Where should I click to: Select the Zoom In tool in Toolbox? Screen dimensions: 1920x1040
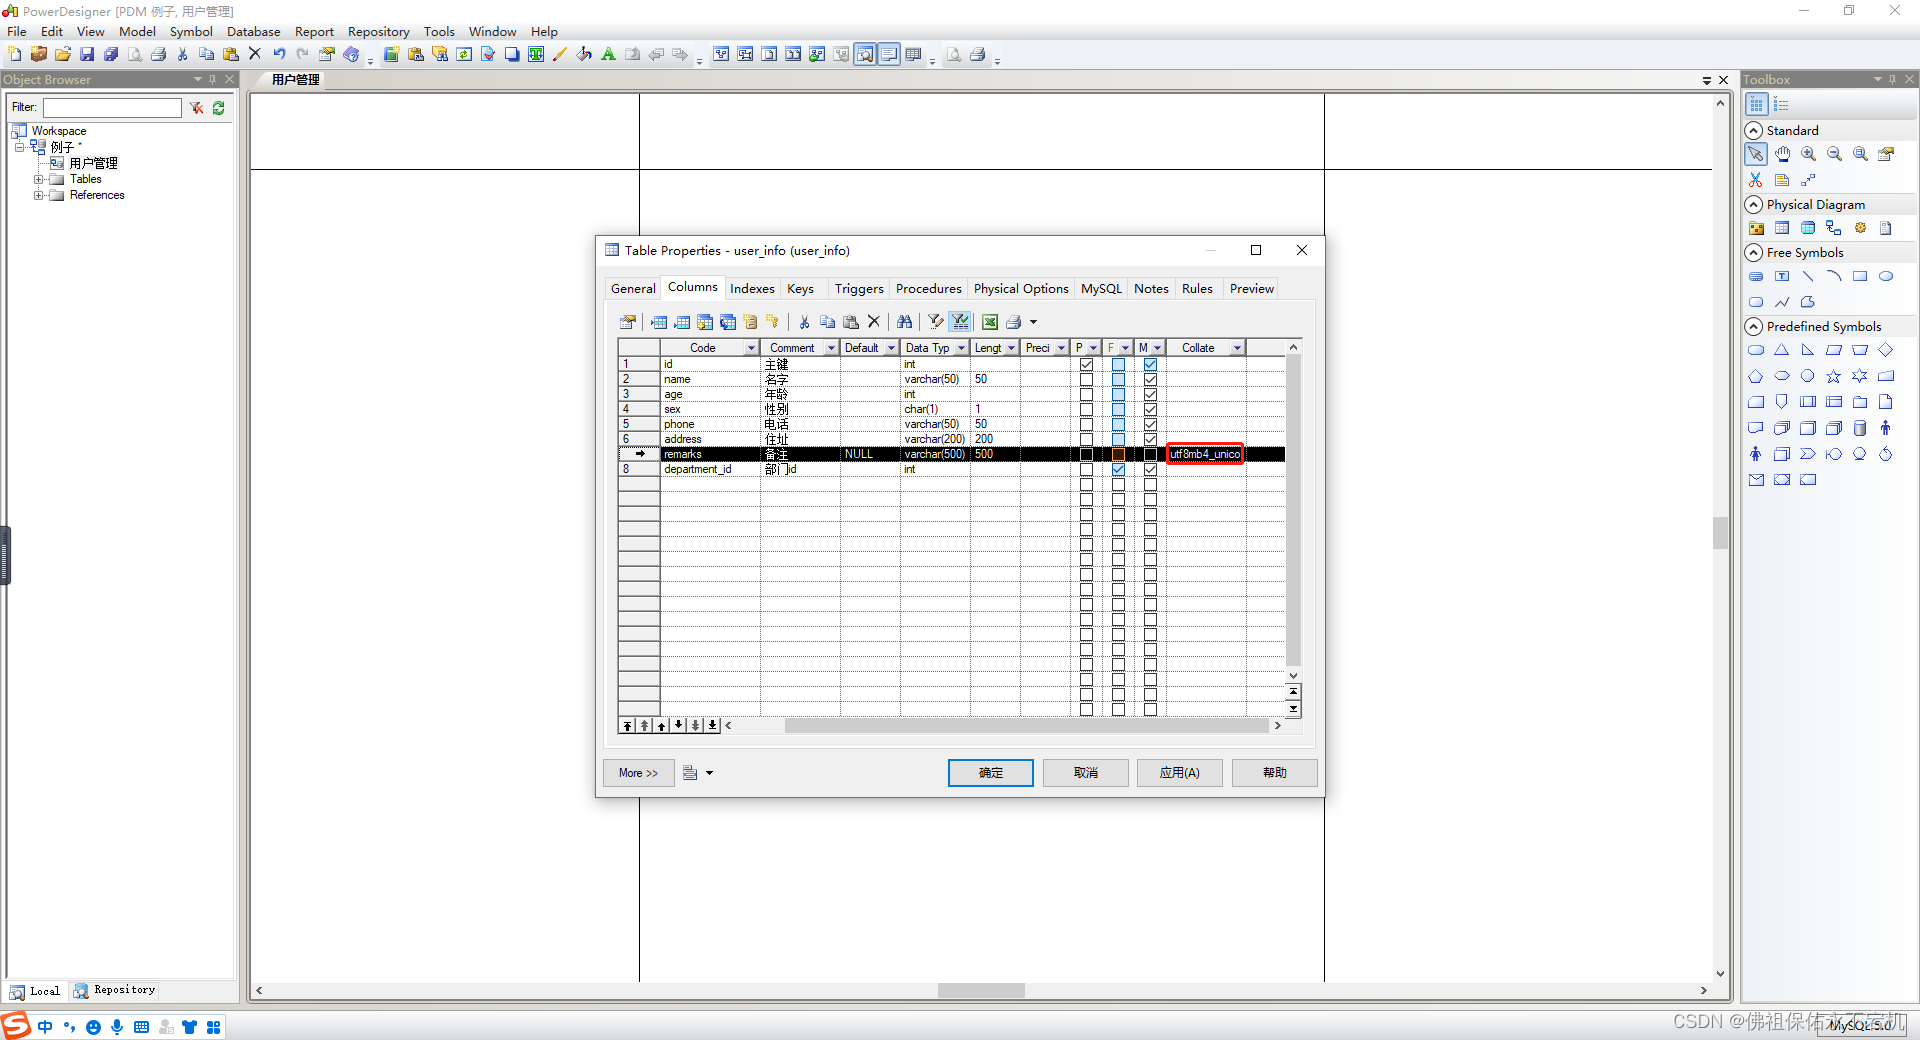click(1808, 154)
